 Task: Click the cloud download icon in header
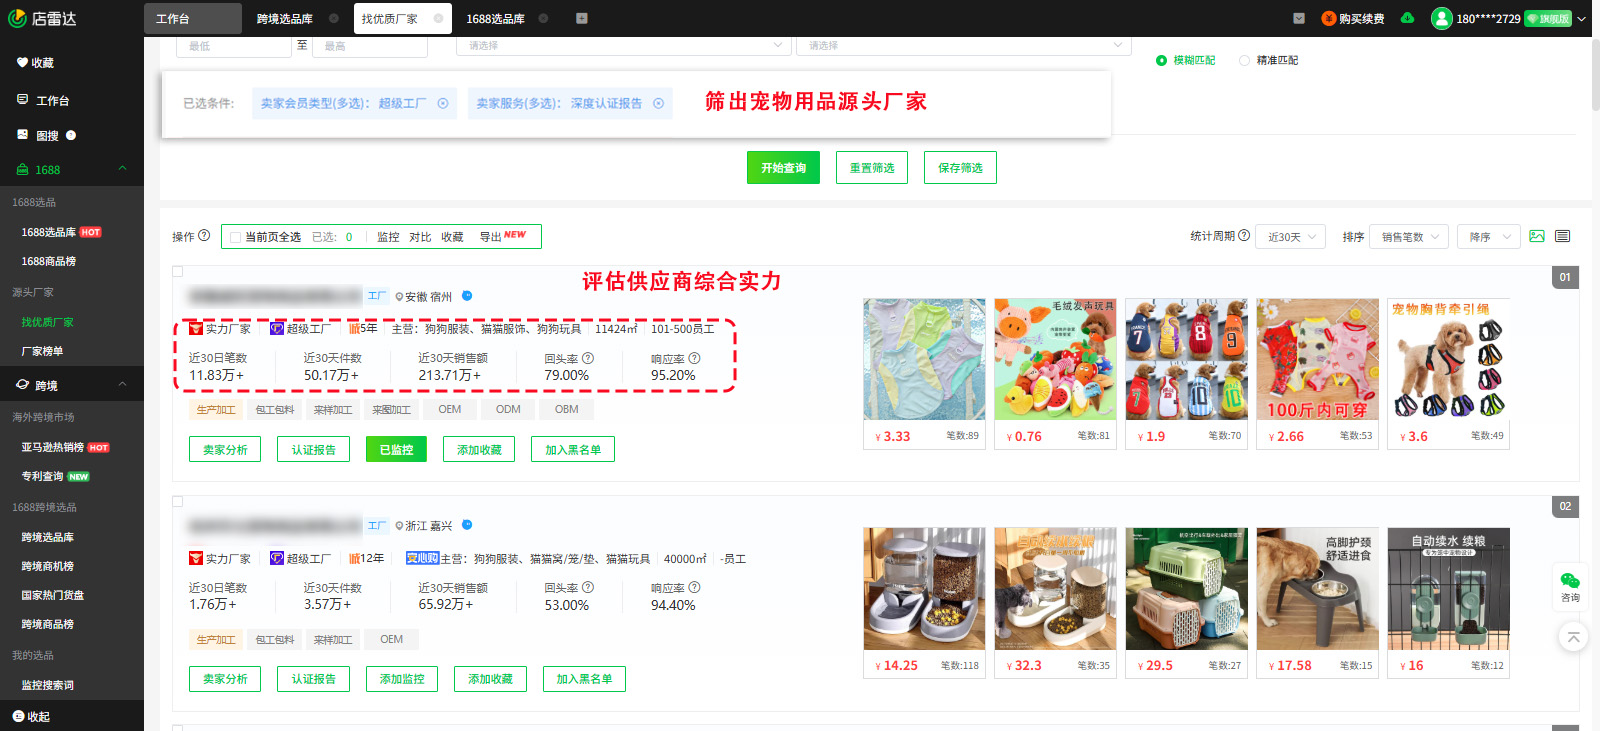1408,18
